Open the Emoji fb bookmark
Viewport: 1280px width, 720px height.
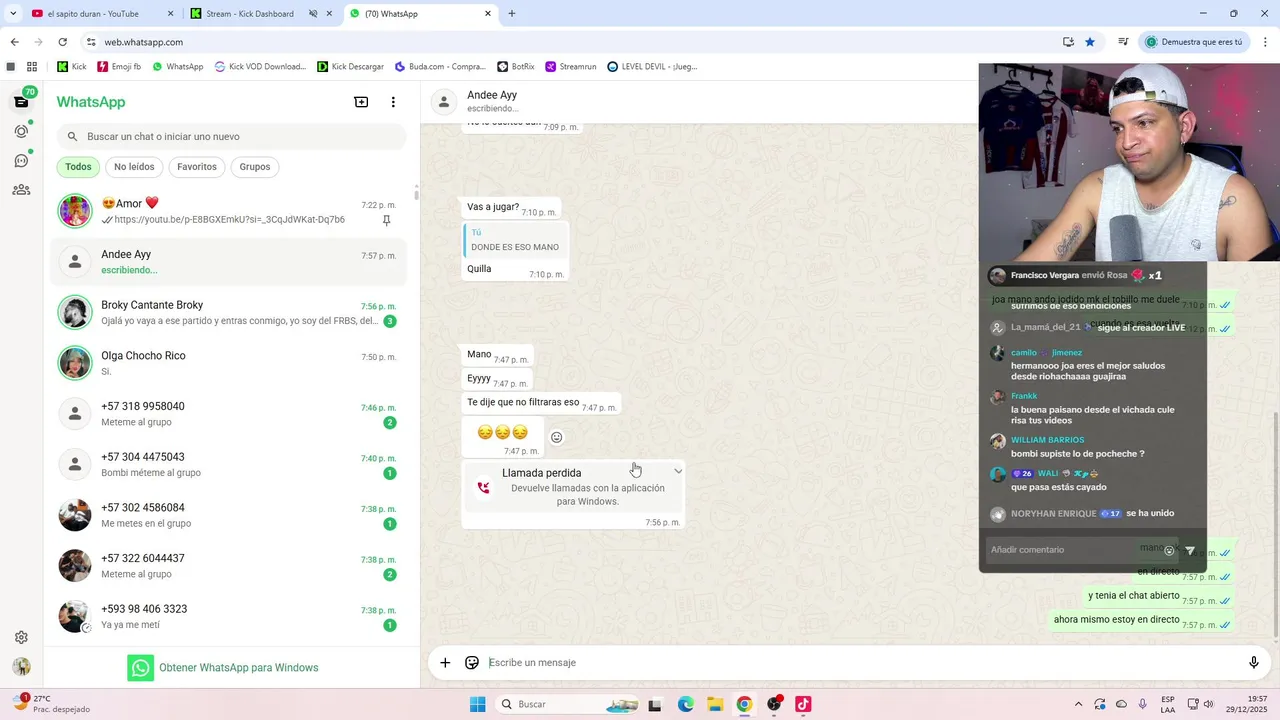tap(118, 66)
